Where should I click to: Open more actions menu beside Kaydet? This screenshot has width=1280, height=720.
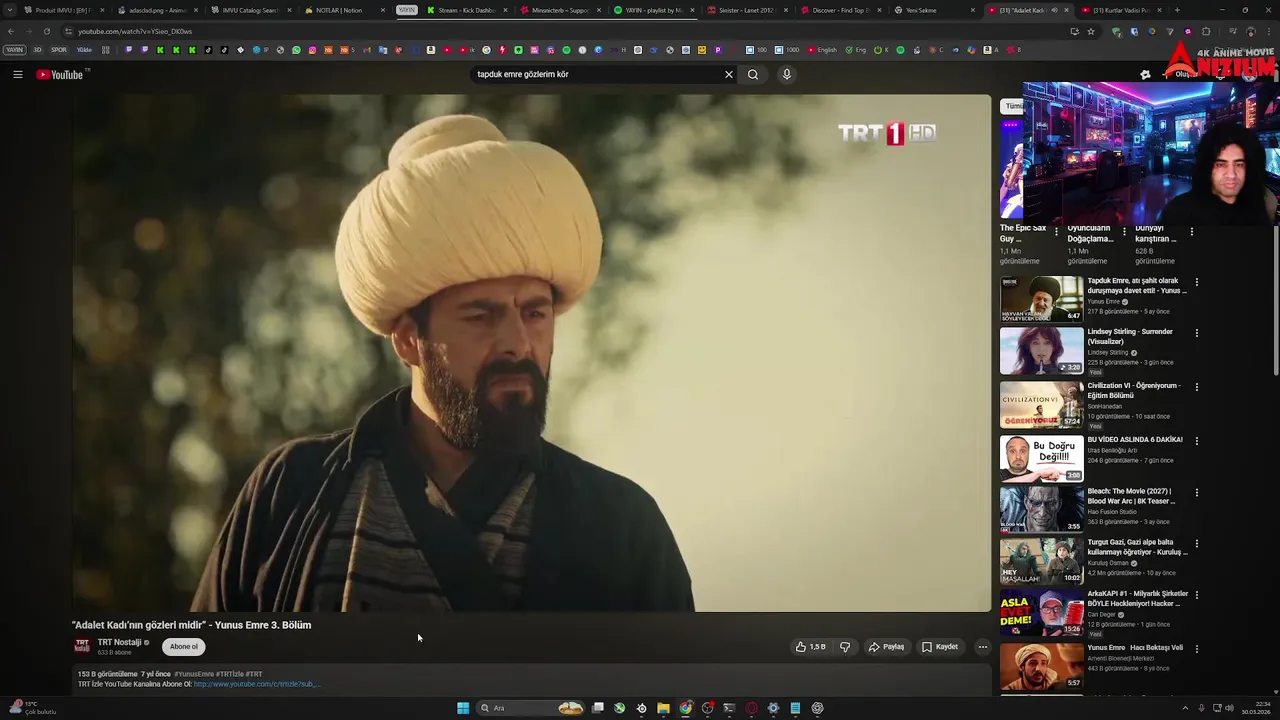[x=982, y=647]
